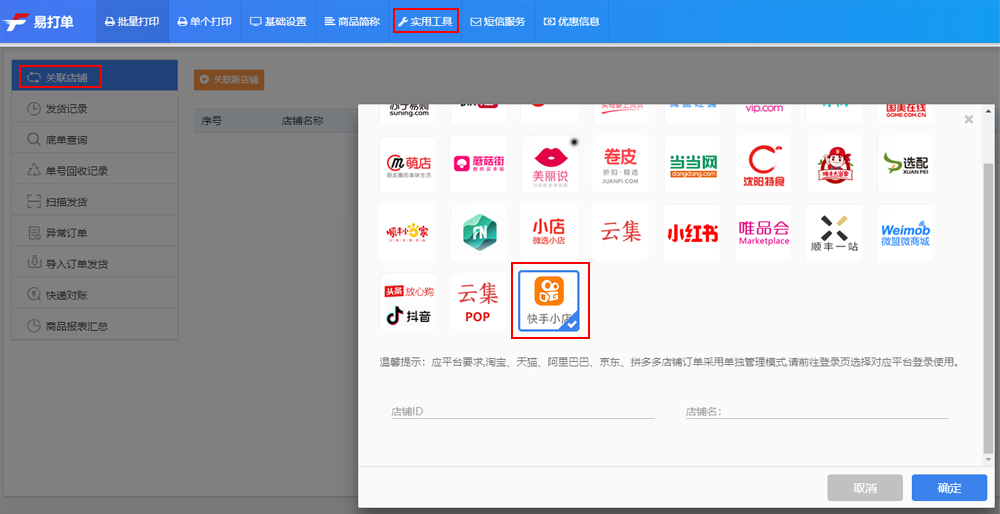Click the 序号 column header
1000x514 pixels.
pos(212,121)
